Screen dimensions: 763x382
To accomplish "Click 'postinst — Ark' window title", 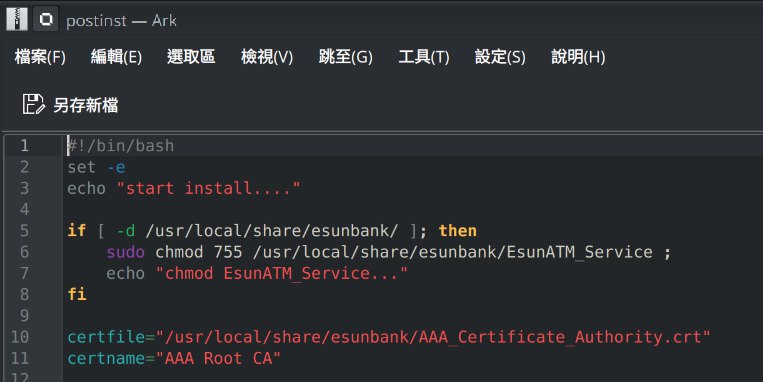I will [121, 20].
